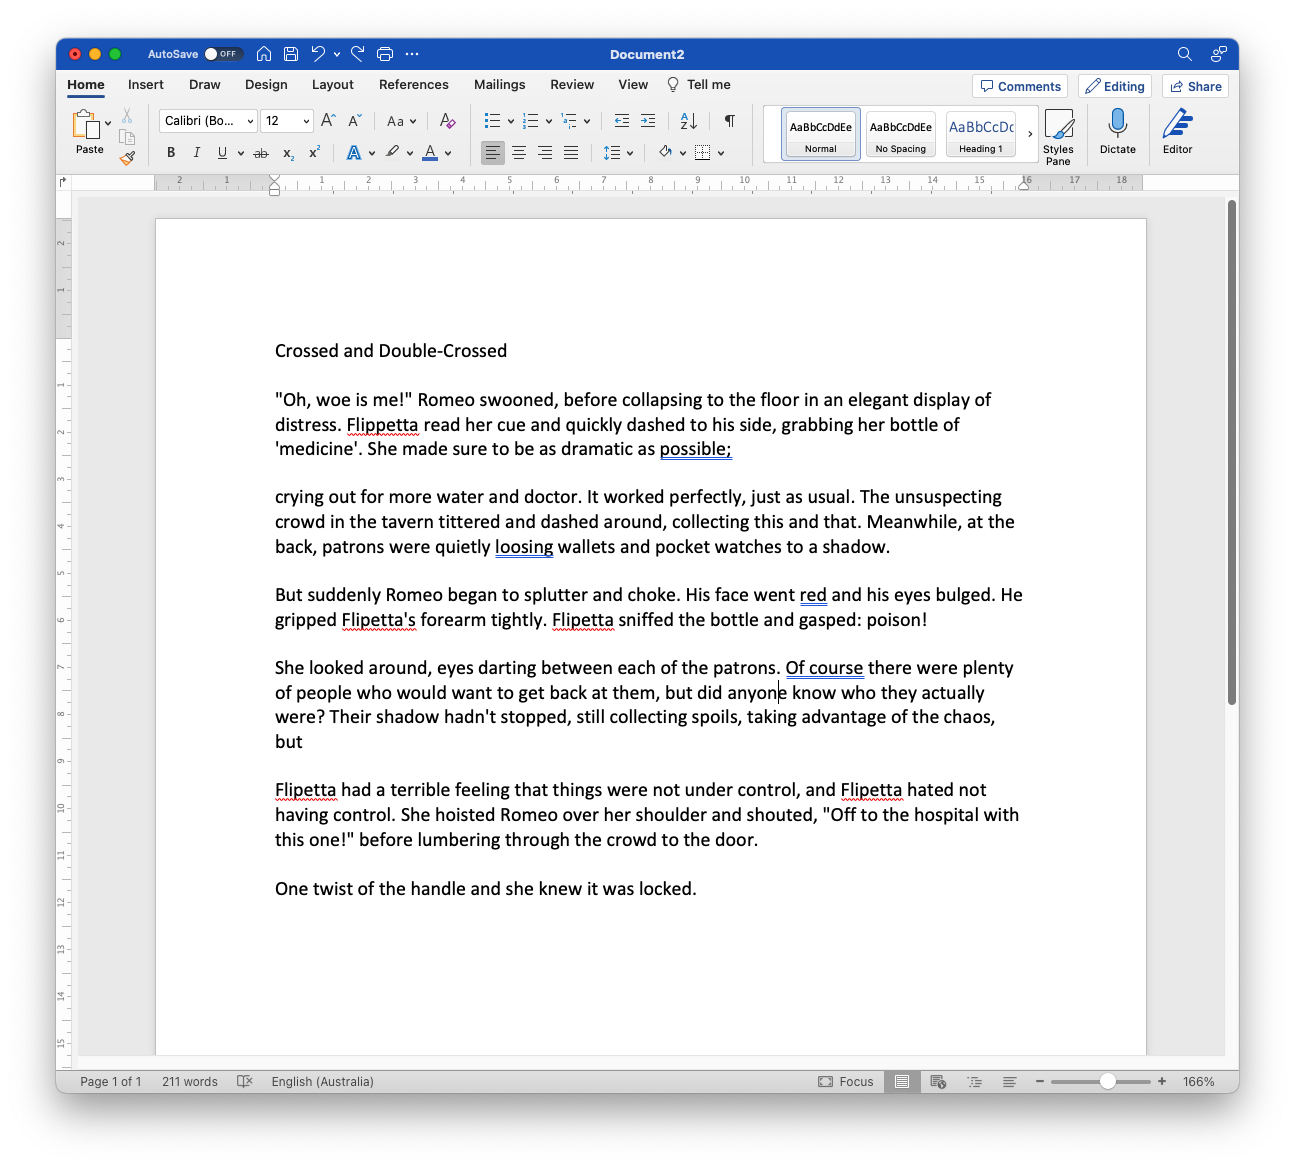Activate the Format Painter brush
Image resolution: width=1295 pixels, height=1167 pixels.
click(127, 157)
